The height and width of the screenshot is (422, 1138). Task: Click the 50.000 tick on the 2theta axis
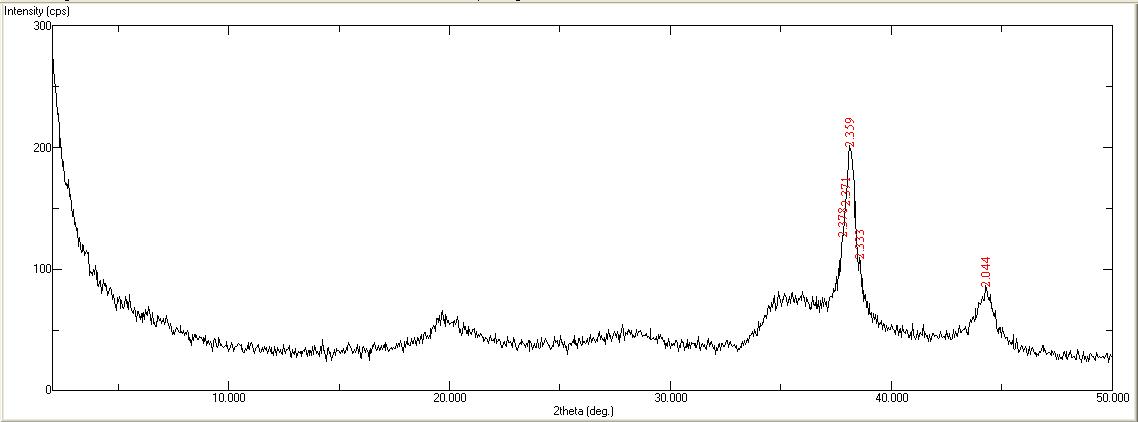click(1111, 398)
